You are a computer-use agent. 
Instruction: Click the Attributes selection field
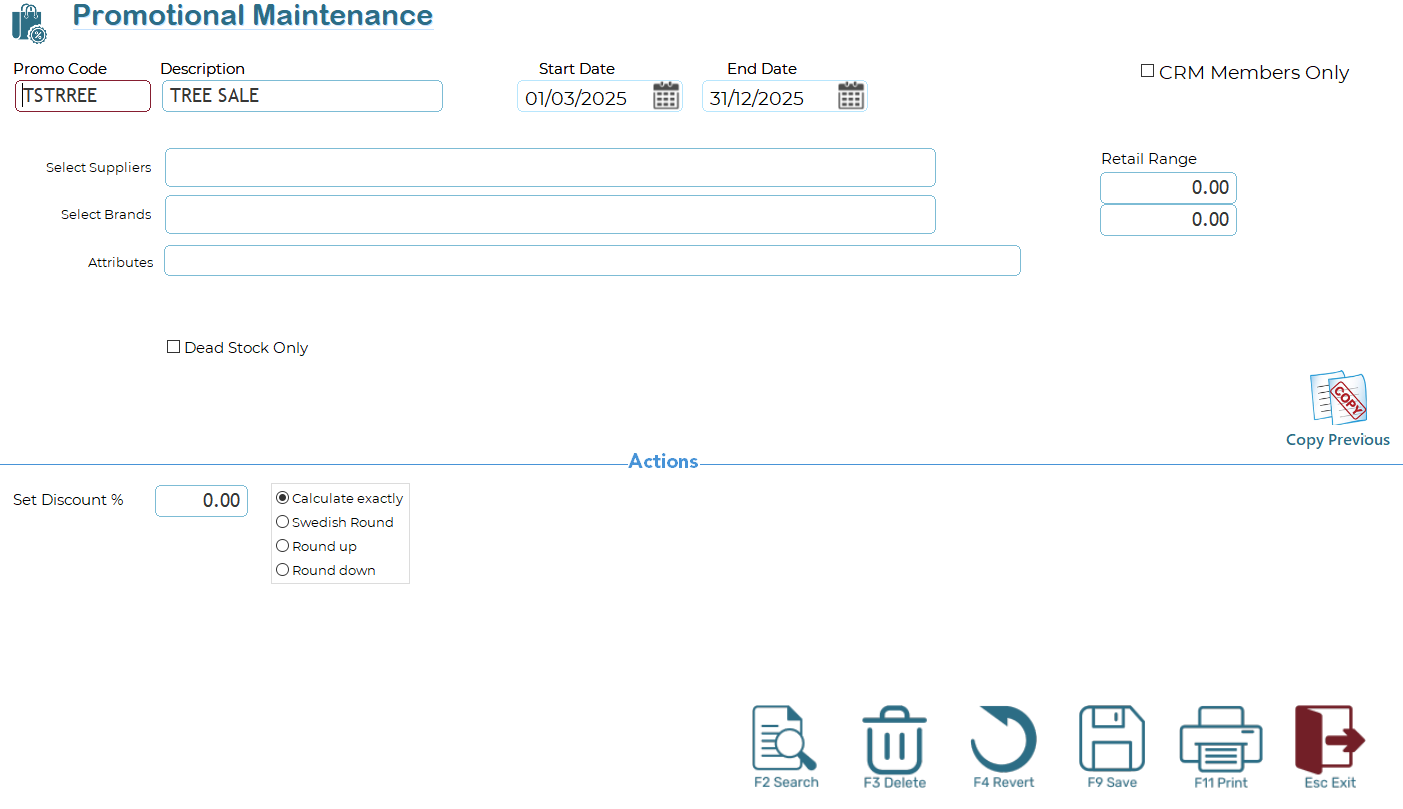pyautogui.click(x=592, y=261)
